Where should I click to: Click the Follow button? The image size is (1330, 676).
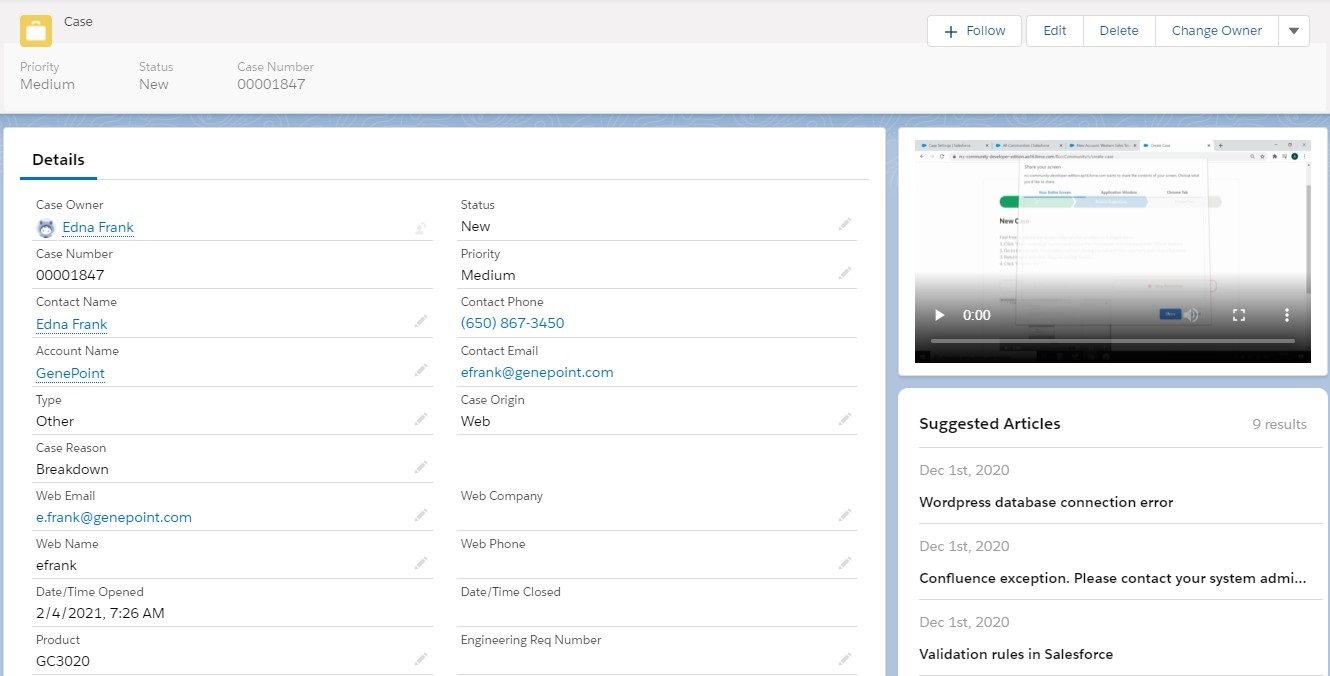coord(975,31)
